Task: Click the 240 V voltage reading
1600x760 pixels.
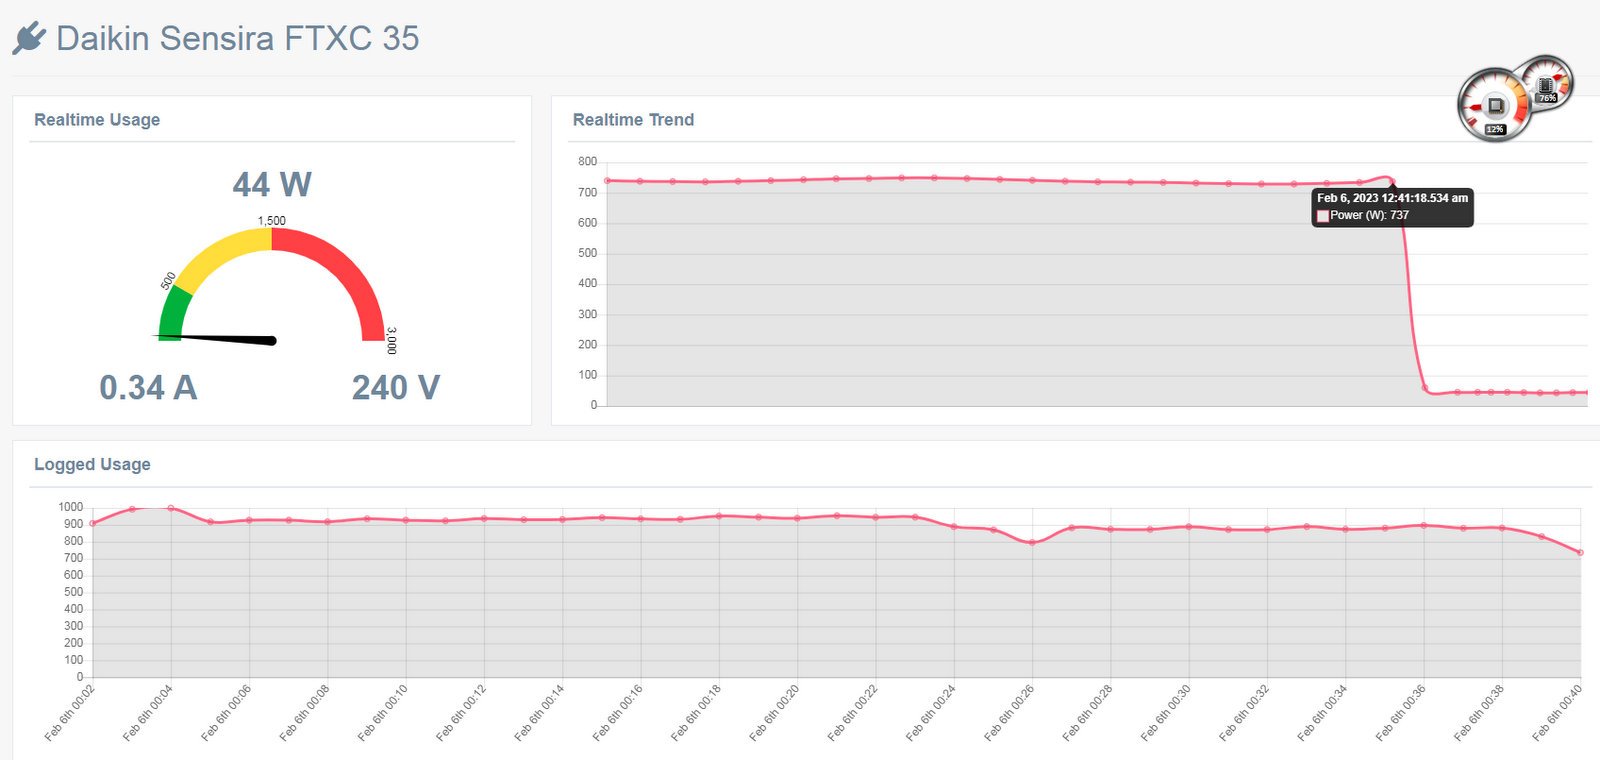Action: tap(396, 388)
